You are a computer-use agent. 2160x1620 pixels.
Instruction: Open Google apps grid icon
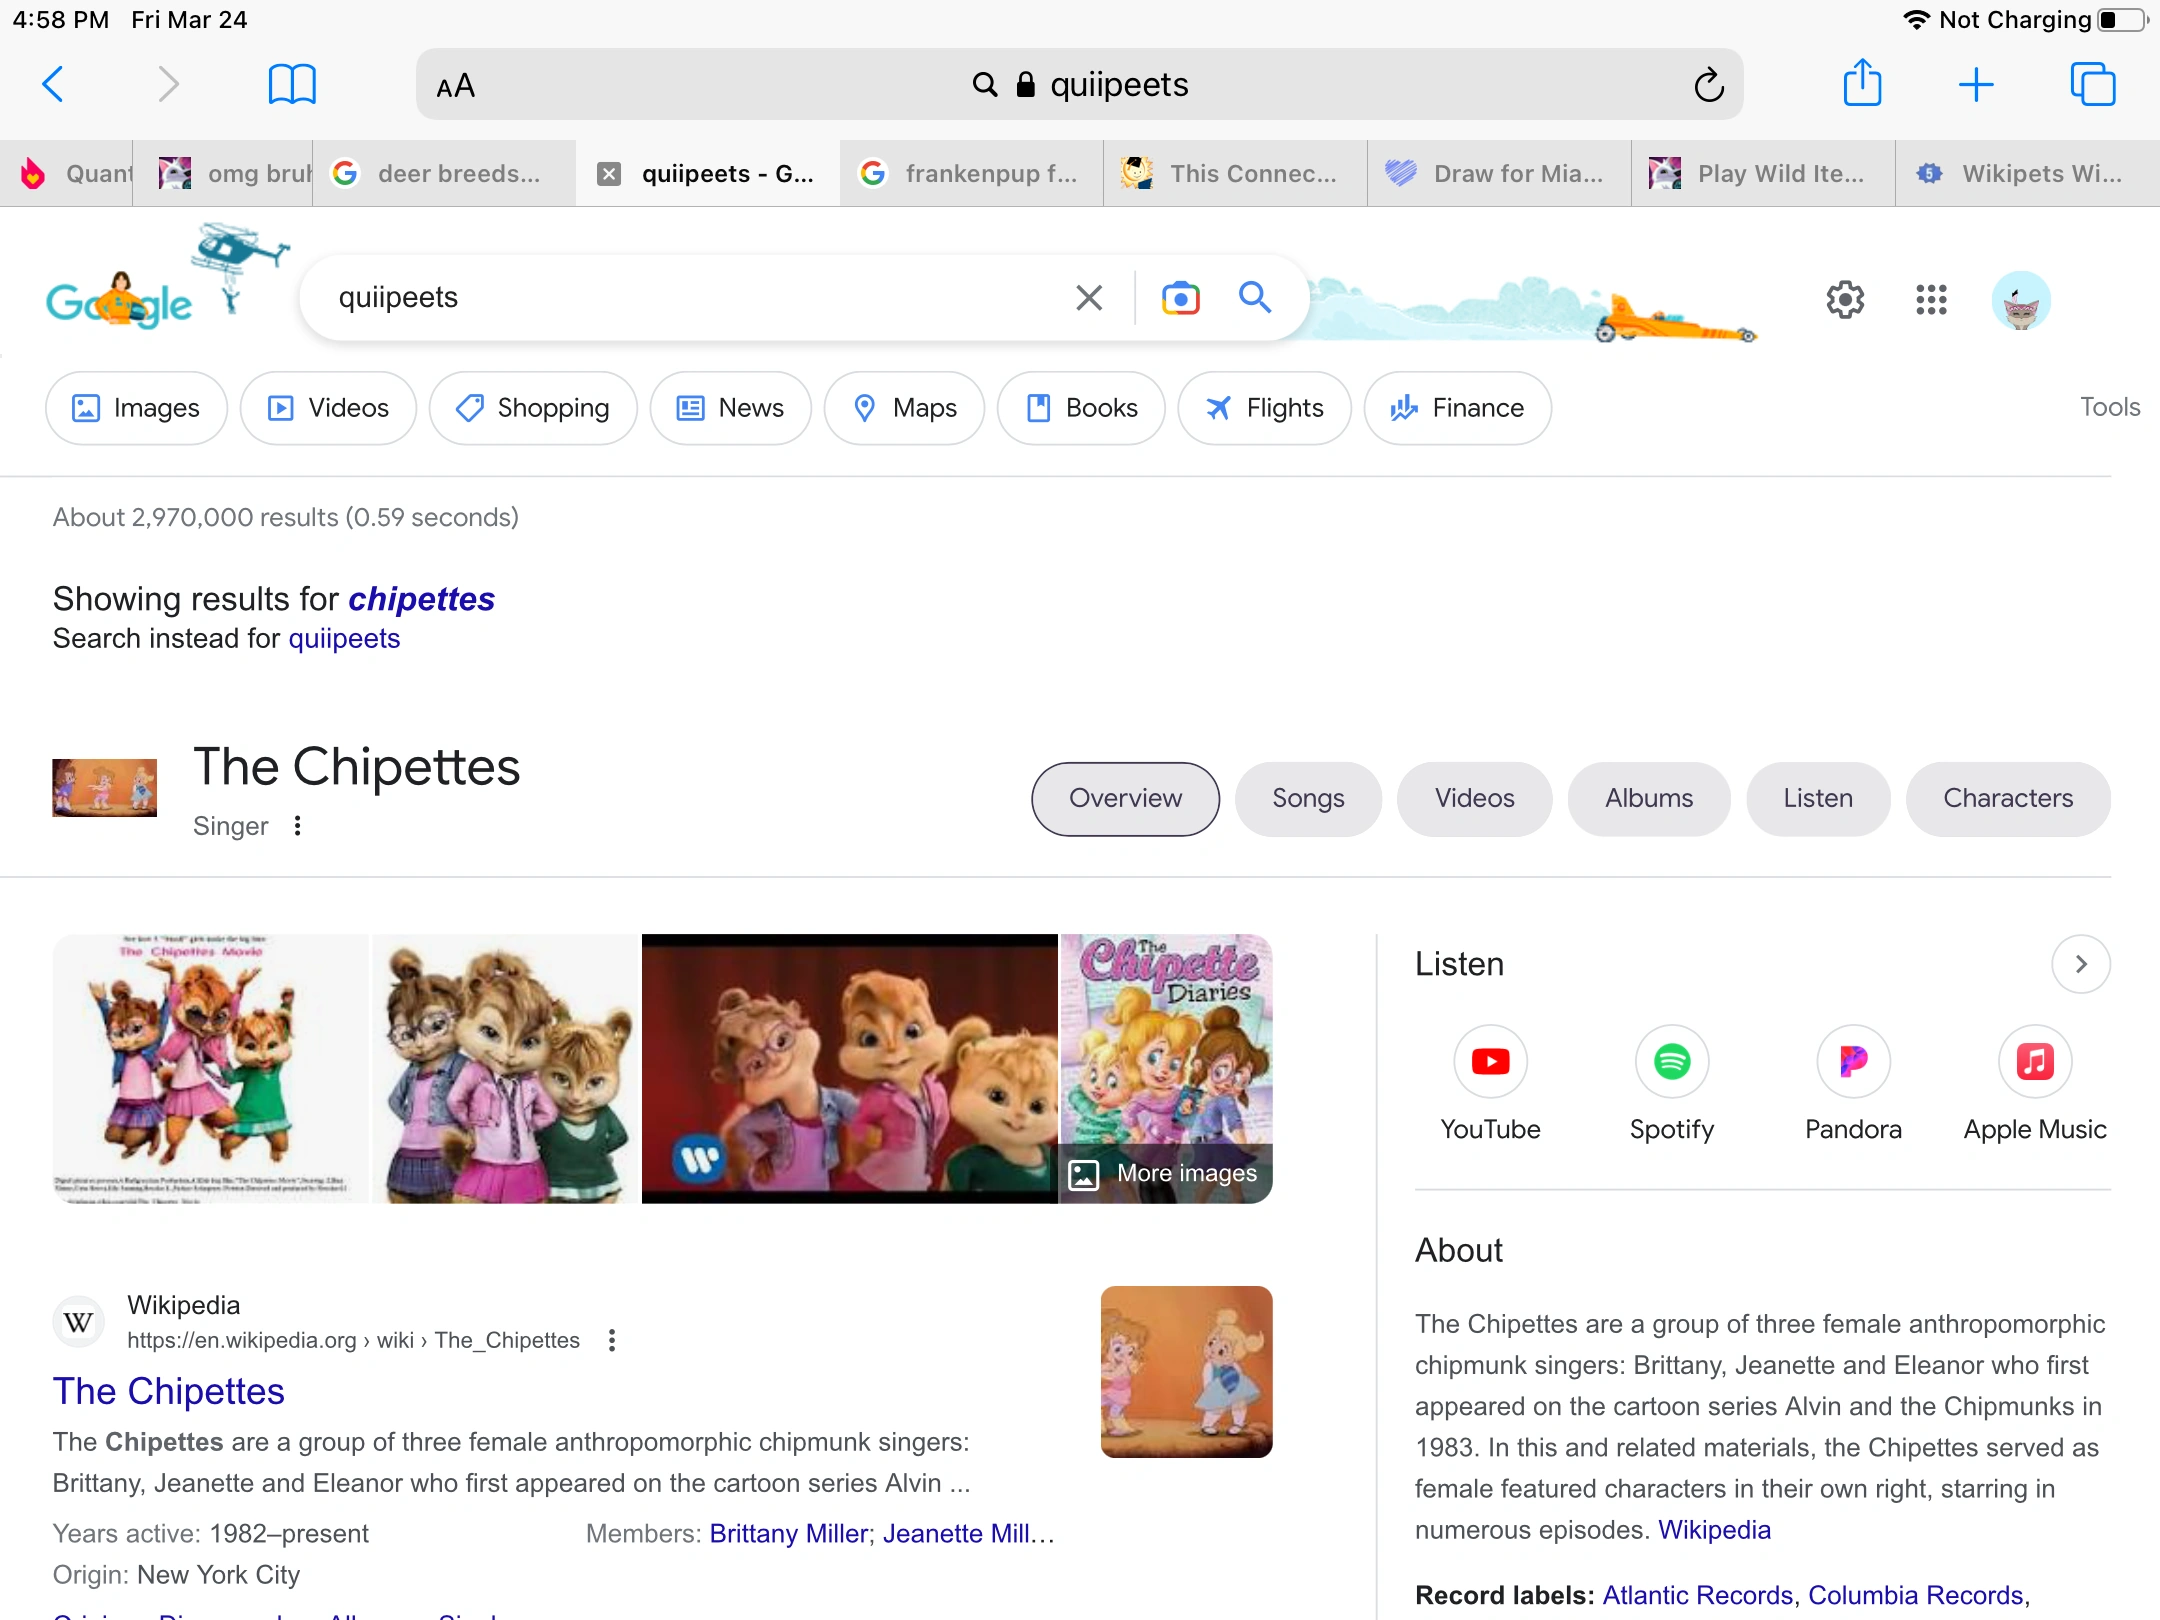pos(1931,299)
